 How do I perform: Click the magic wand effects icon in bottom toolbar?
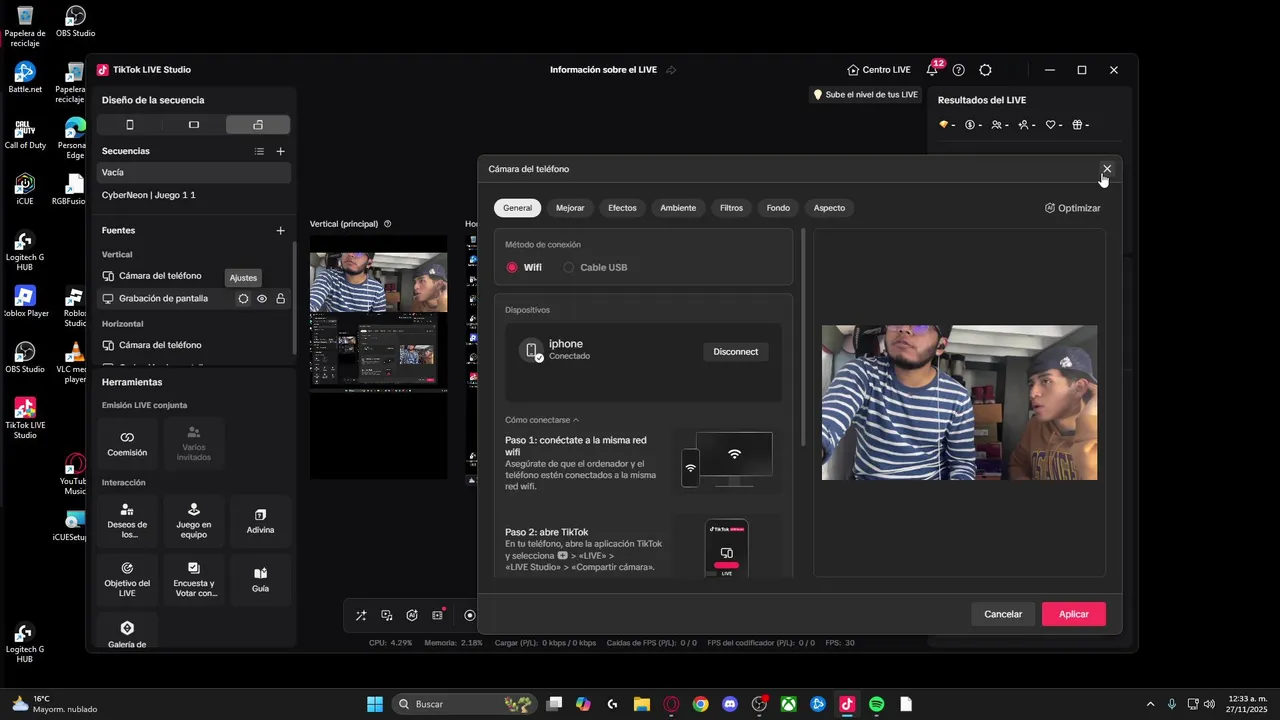361,615
